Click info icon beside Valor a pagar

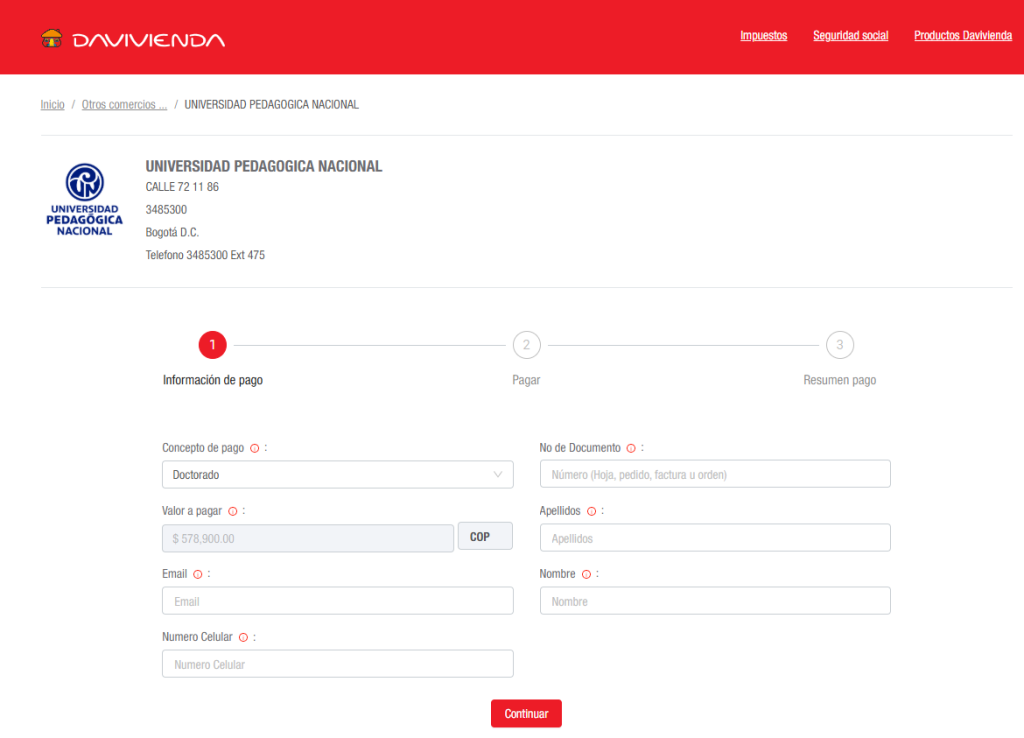point(233,511)
